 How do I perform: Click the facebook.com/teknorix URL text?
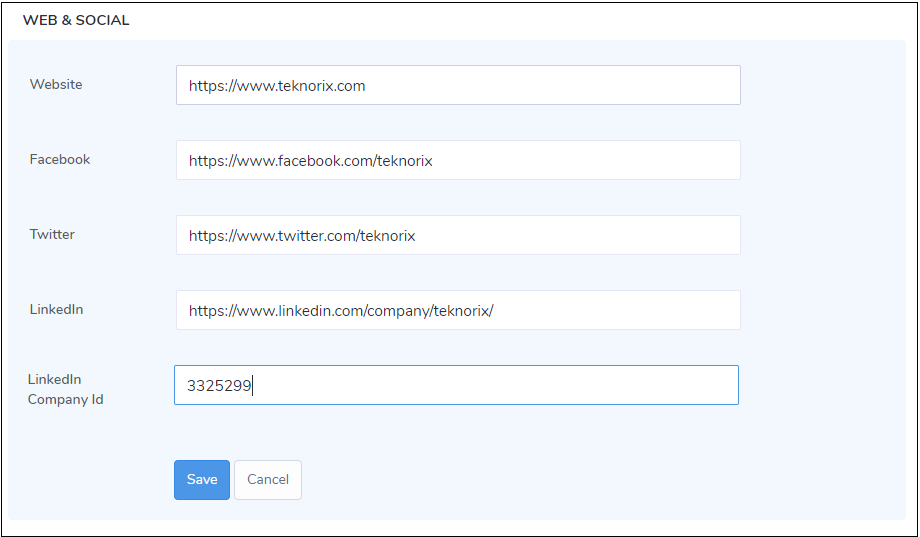[310, 161]
